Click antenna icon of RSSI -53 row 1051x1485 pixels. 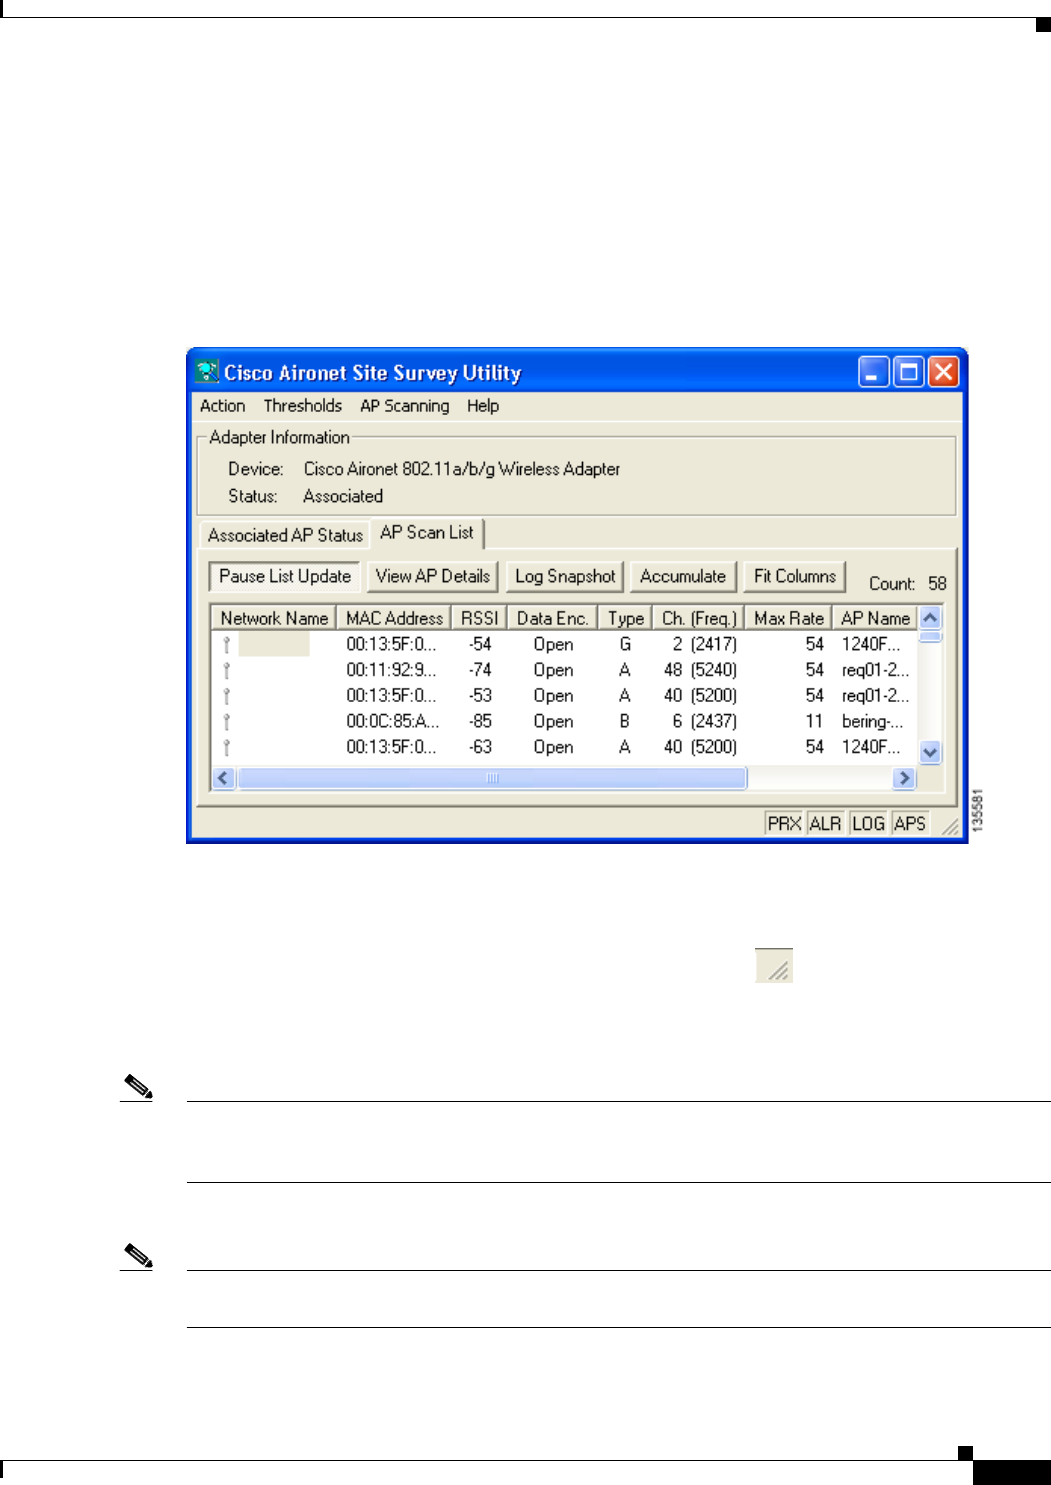(x=227, y=696)
